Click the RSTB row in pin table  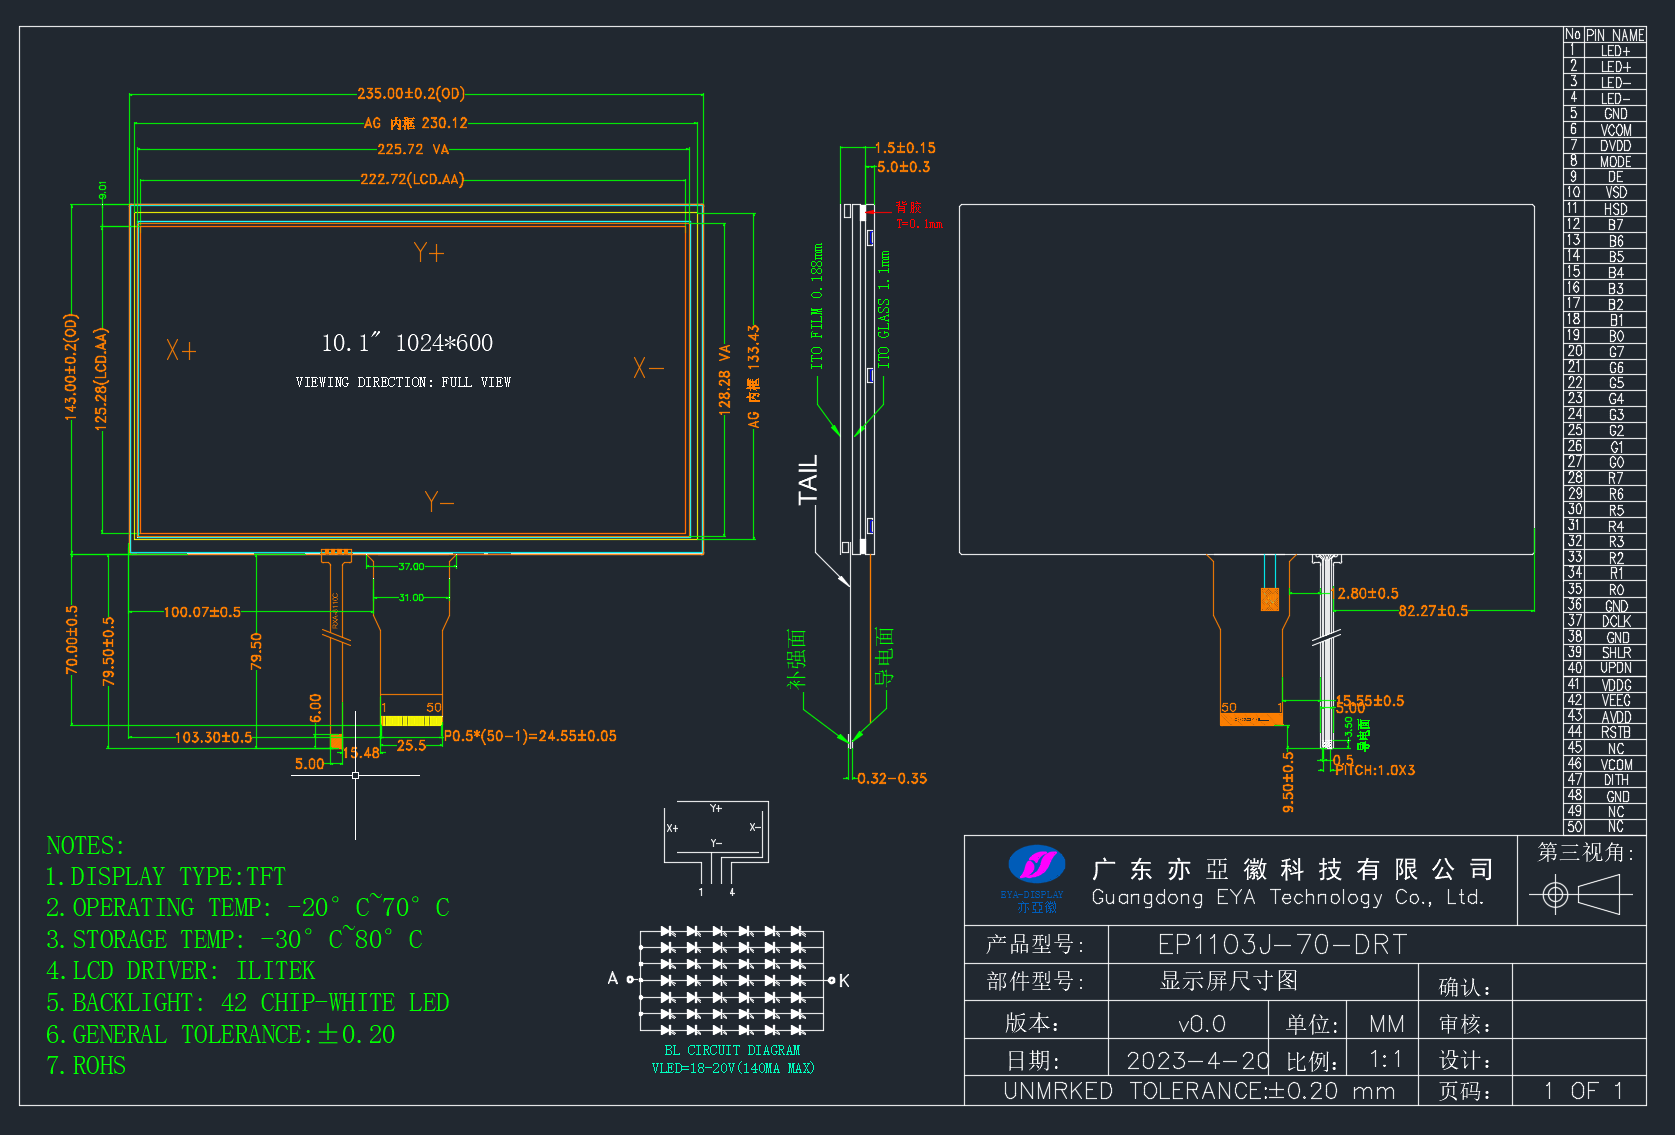click(x=1605, y=732)
